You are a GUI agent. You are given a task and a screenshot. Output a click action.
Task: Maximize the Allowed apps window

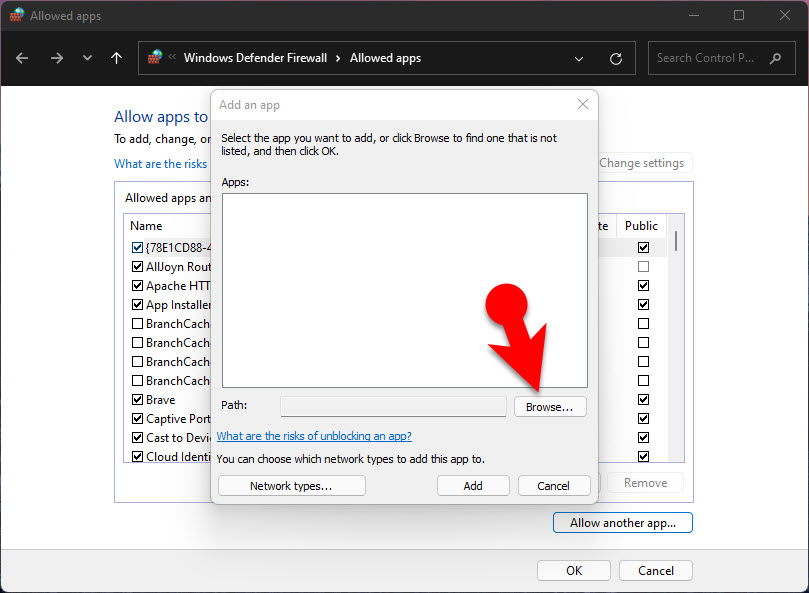pos(739,15)
